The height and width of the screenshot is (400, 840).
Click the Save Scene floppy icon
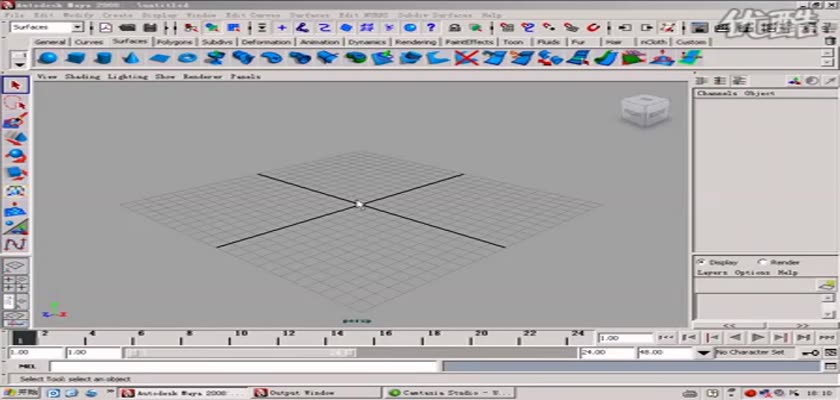tap(150, 27)
